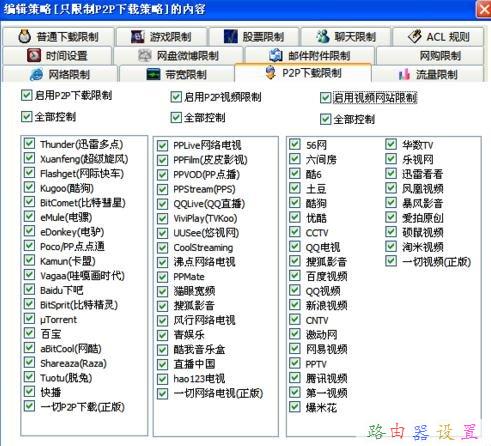
Task: Toggle the 爆米花 checkbox
Action: [x=295, y=407]
